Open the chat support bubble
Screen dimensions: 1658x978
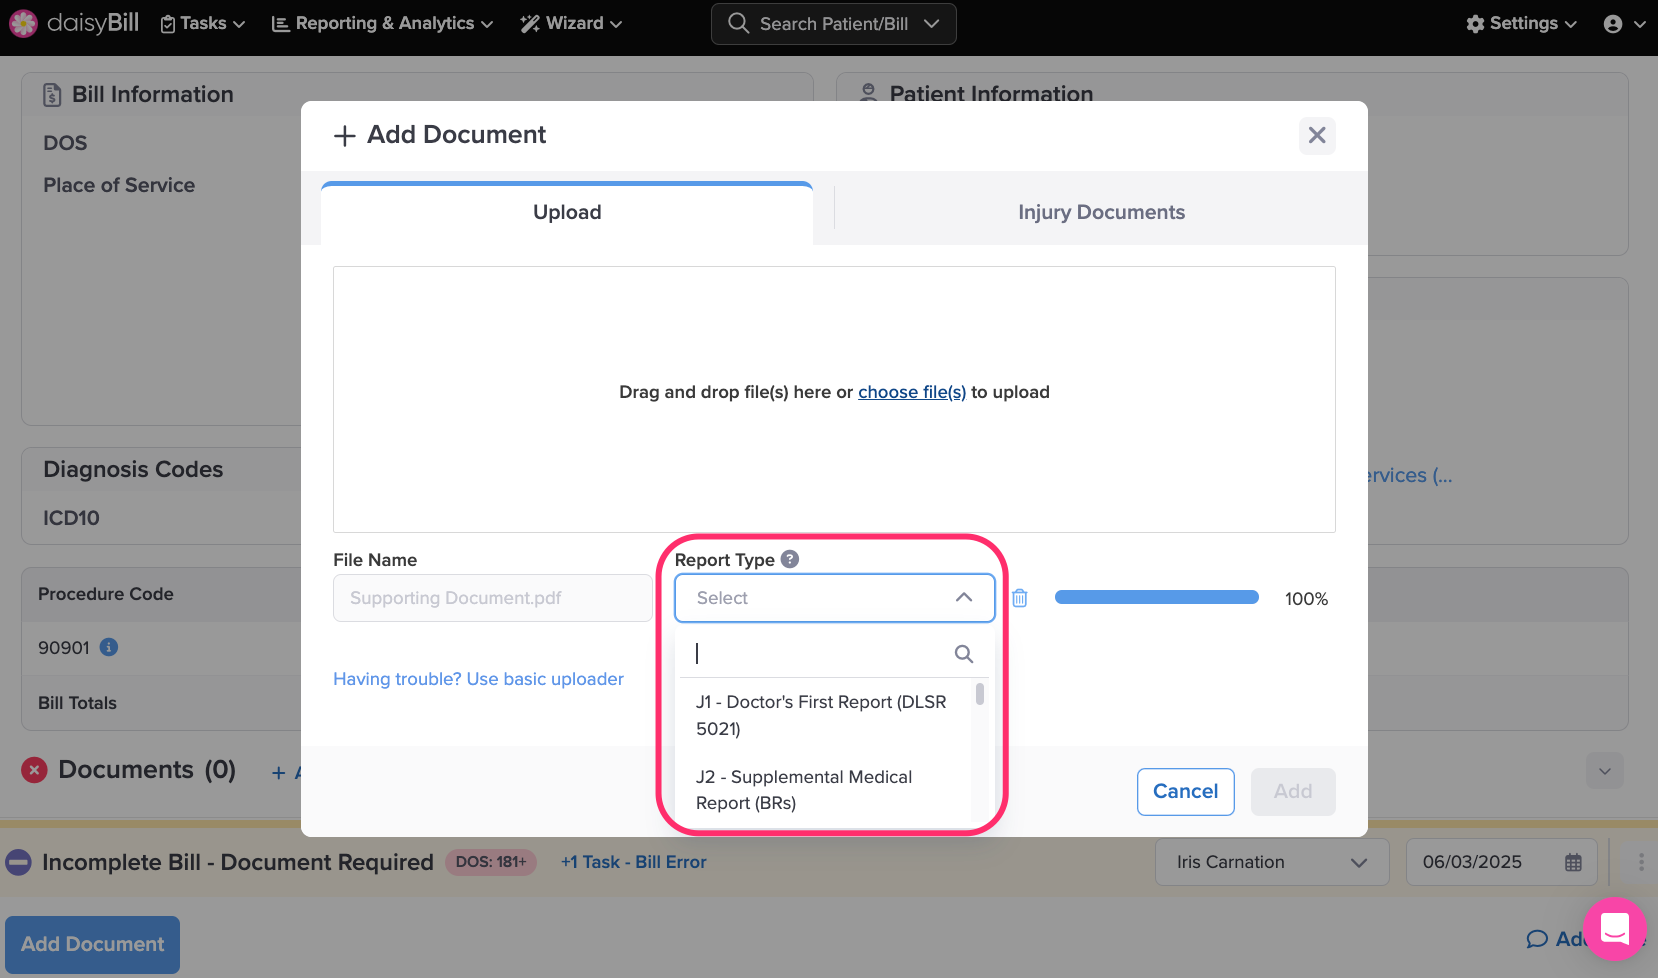click(x=1614, y=929)
